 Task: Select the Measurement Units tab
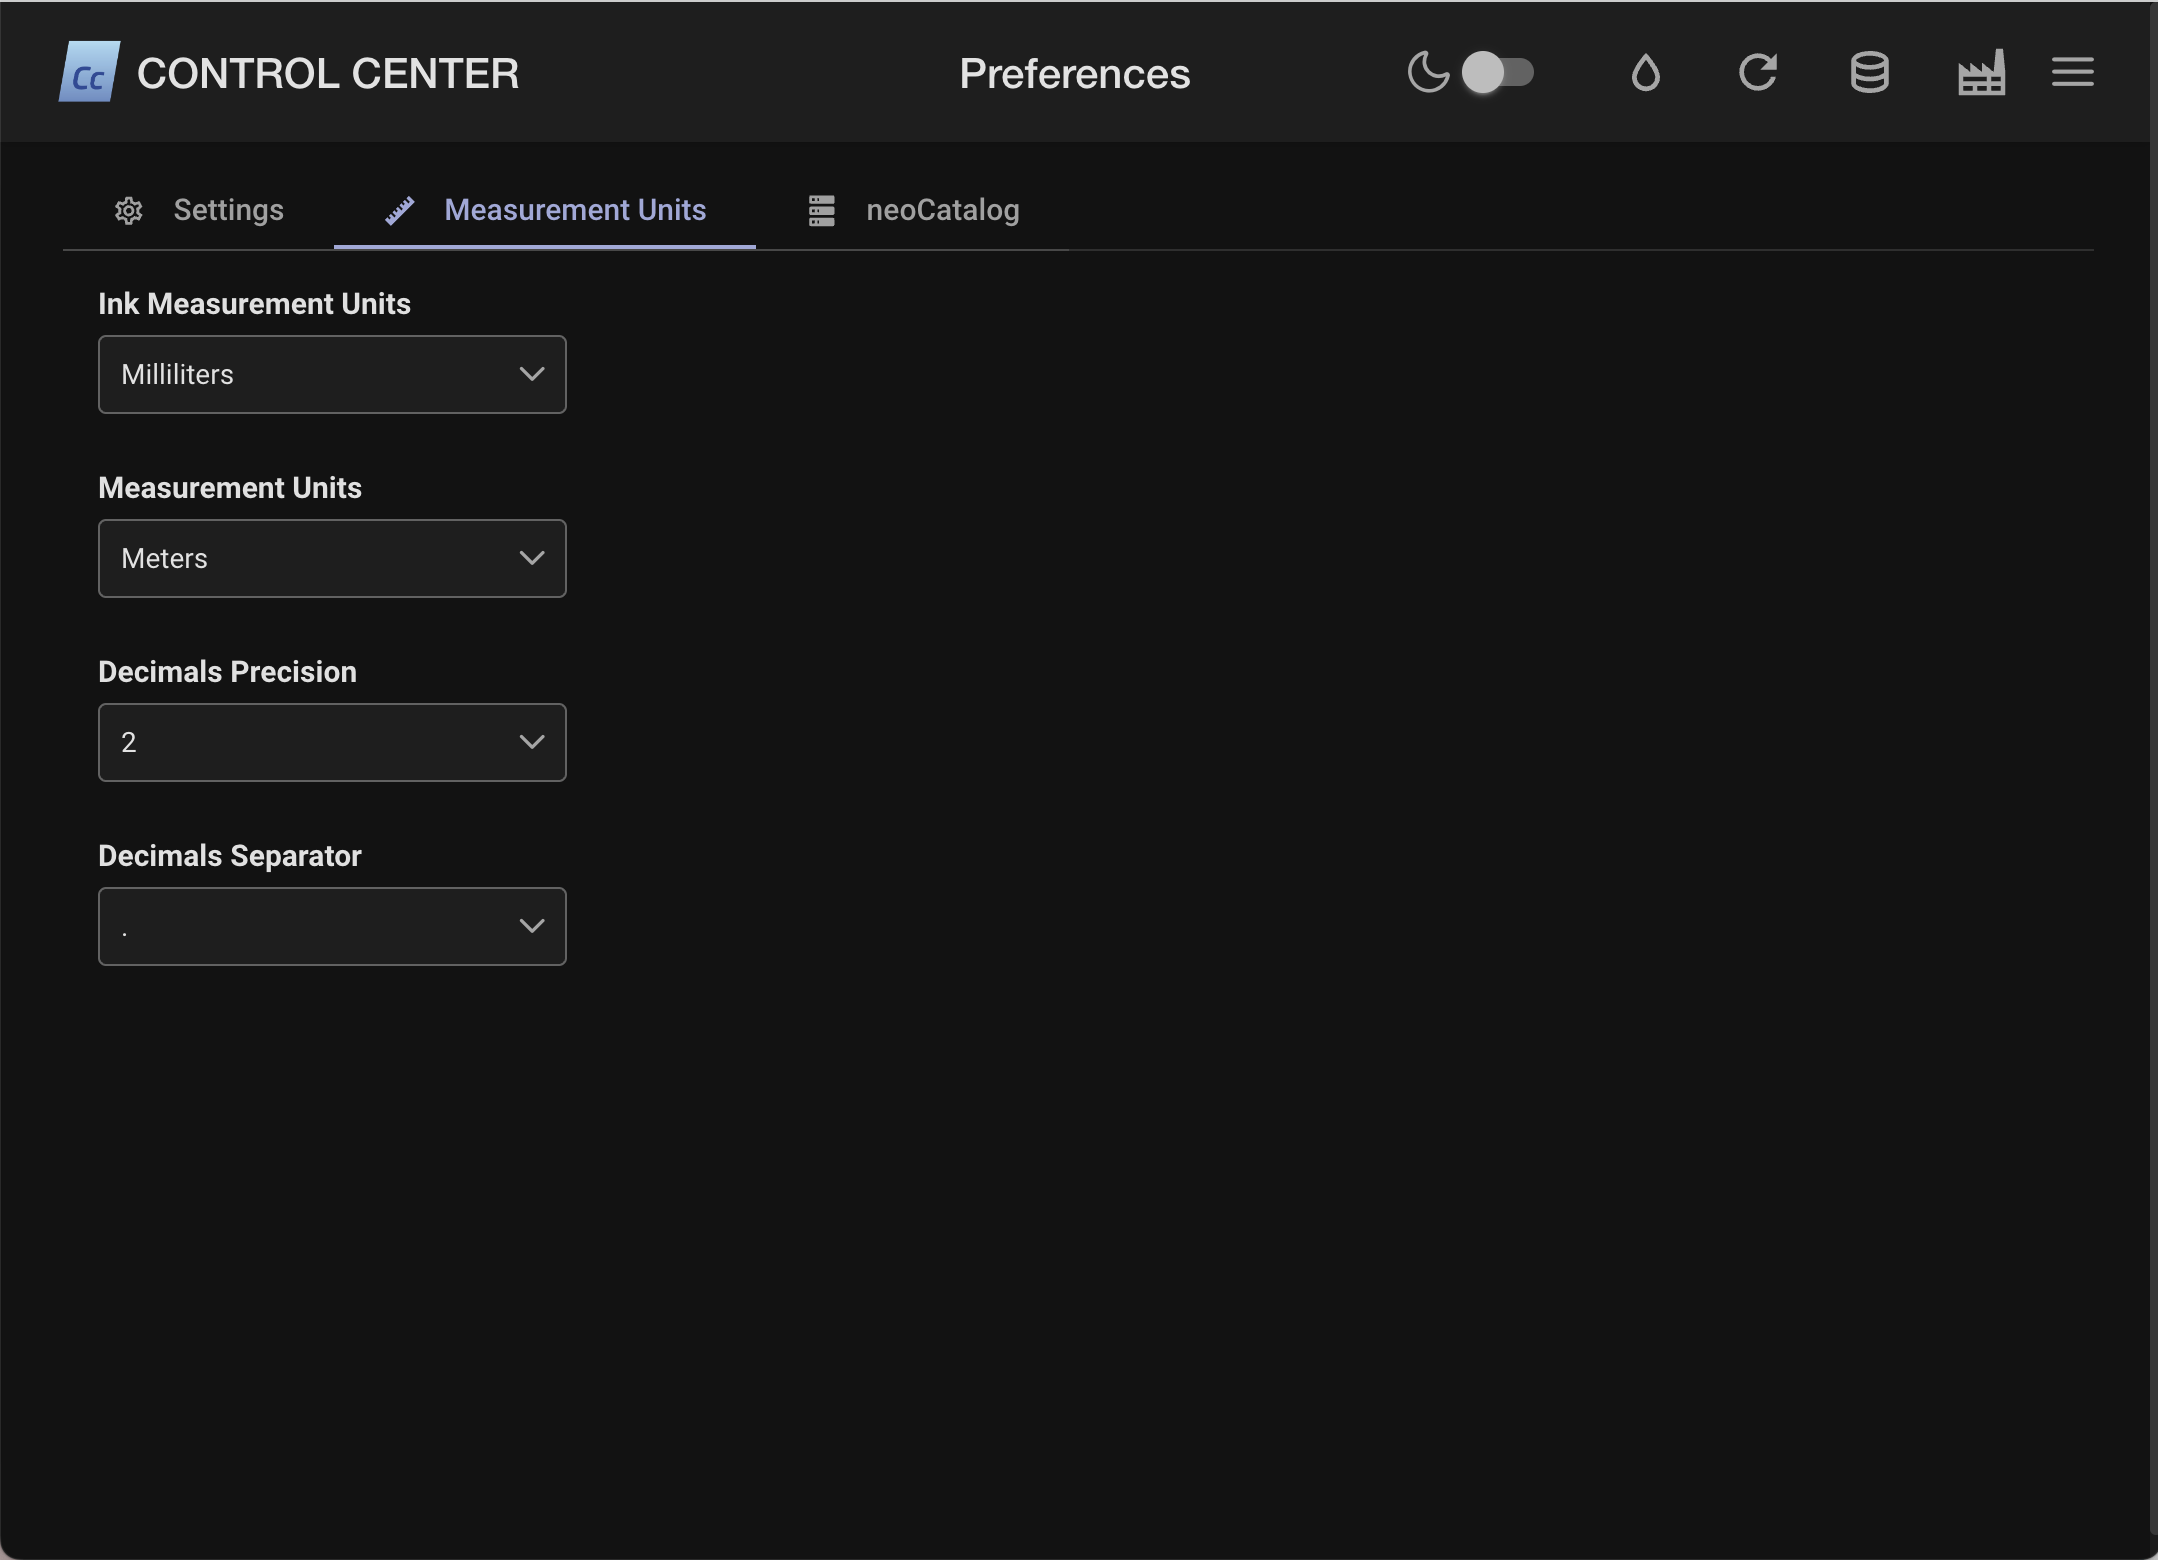574,210
